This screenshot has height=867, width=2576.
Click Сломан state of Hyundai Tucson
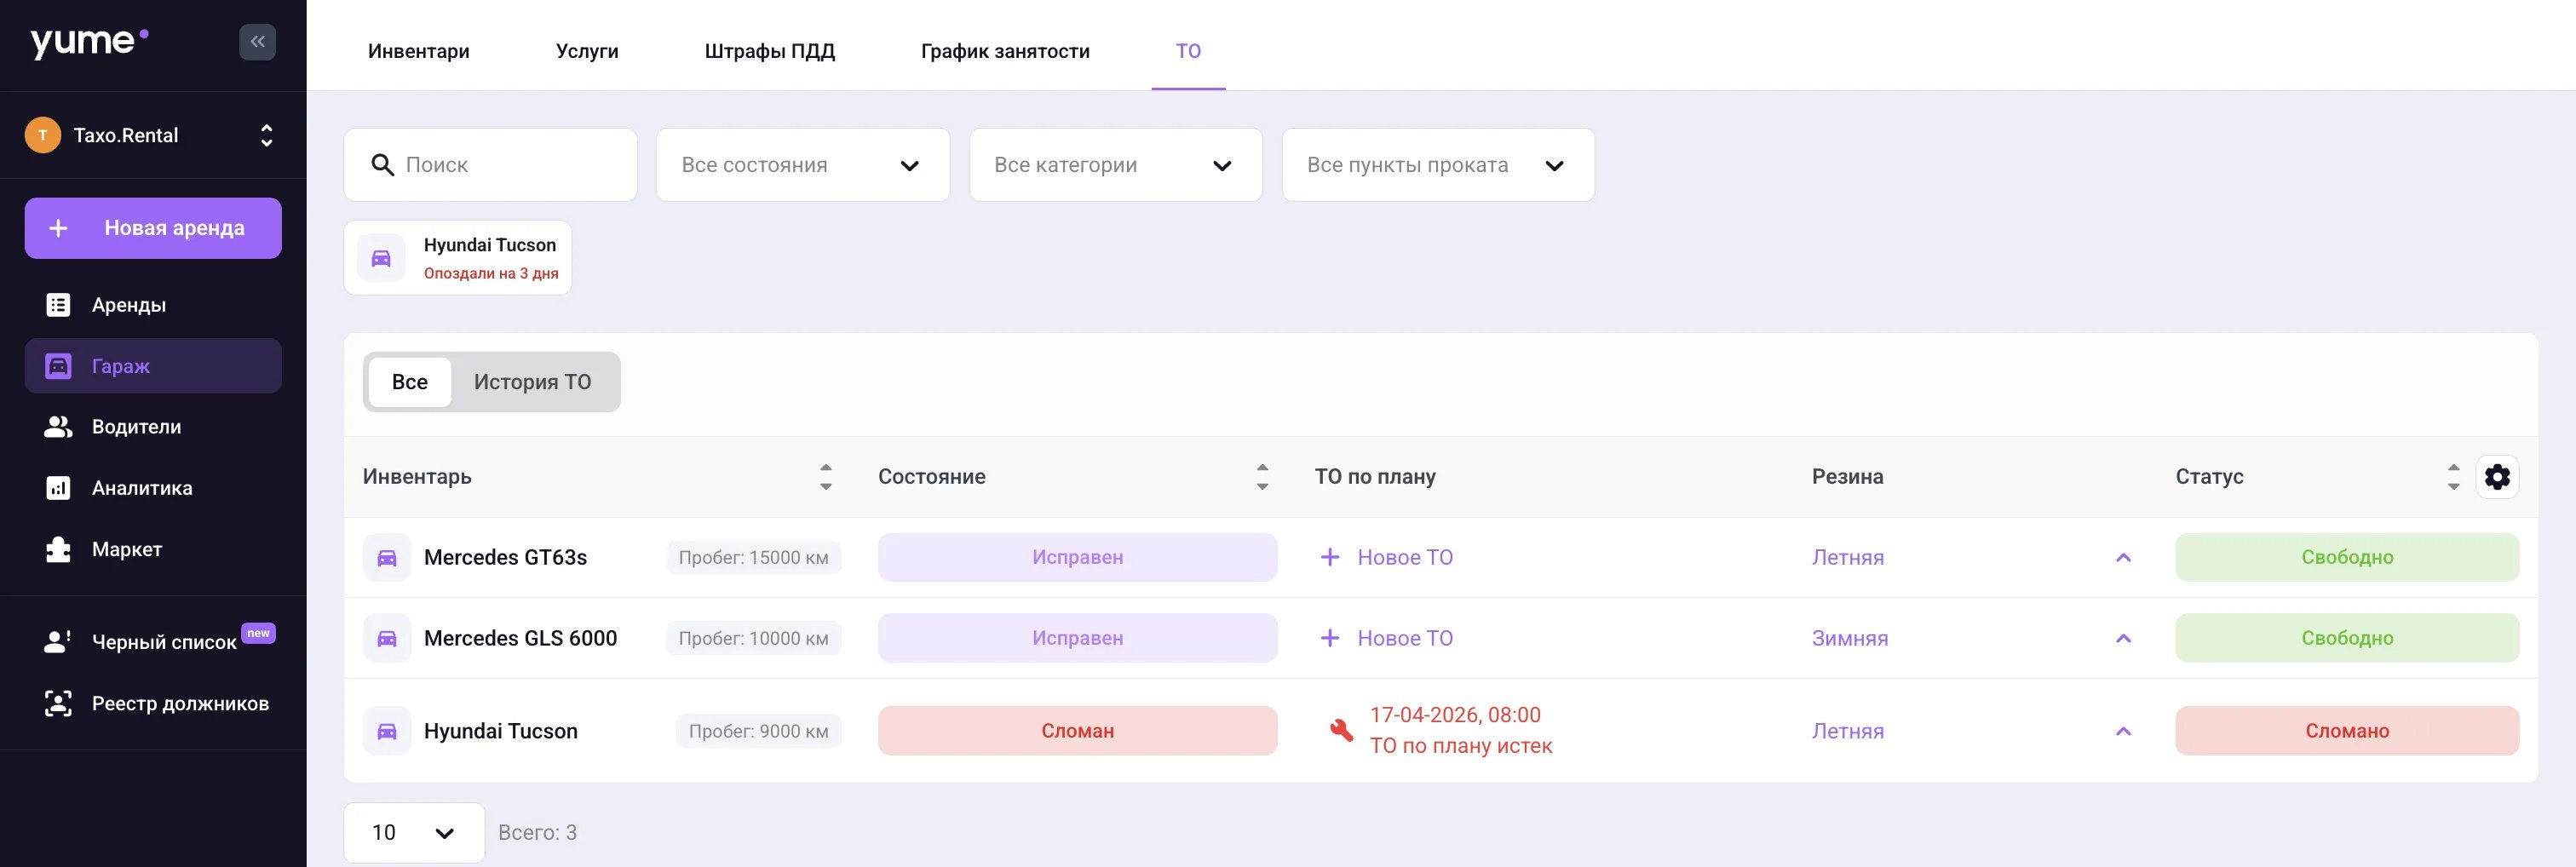point(1078,731)
